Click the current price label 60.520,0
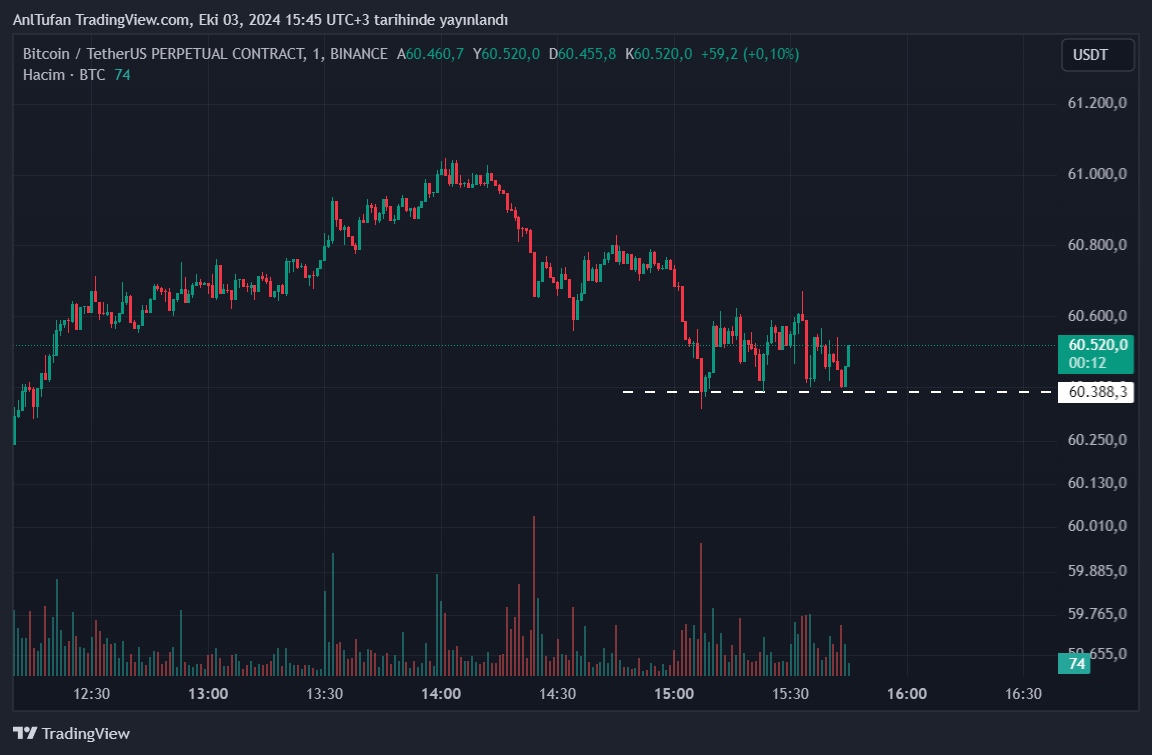 (x=1097, y=345)
